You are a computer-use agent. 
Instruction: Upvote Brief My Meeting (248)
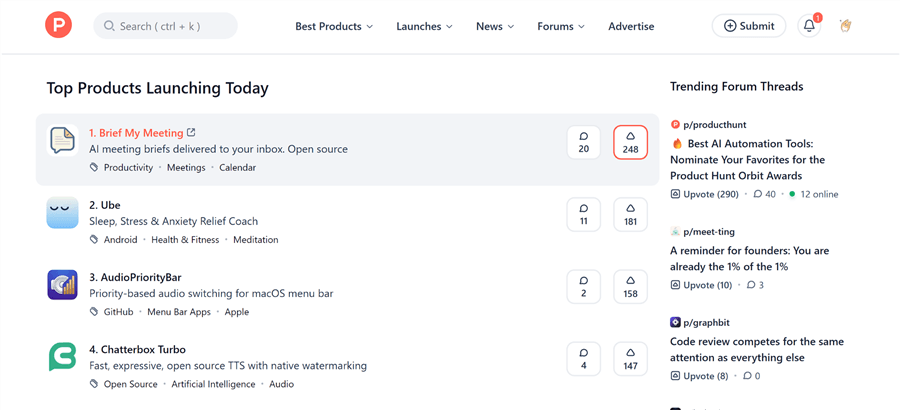(630, 142)
